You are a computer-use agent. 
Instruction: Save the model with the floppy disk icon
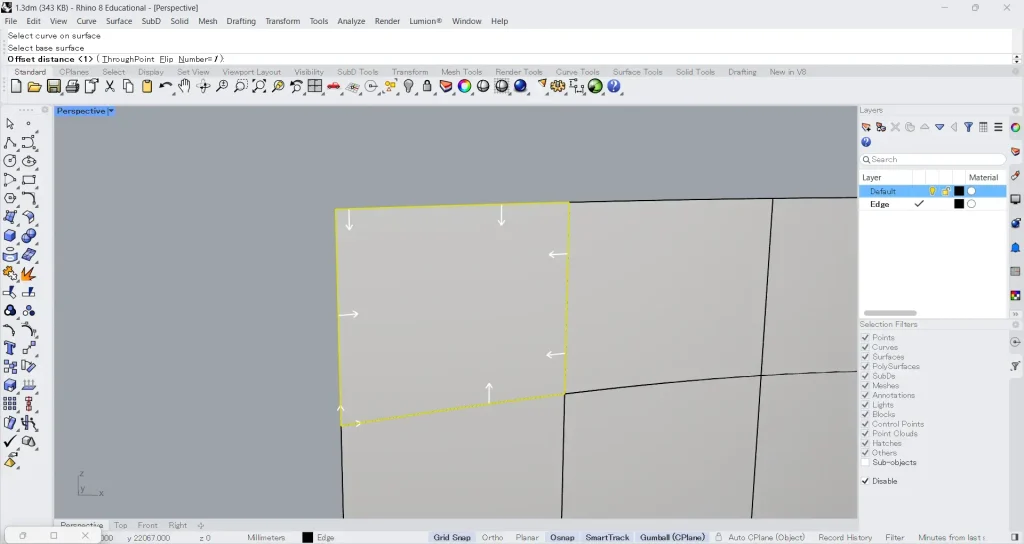click(54, 86)
